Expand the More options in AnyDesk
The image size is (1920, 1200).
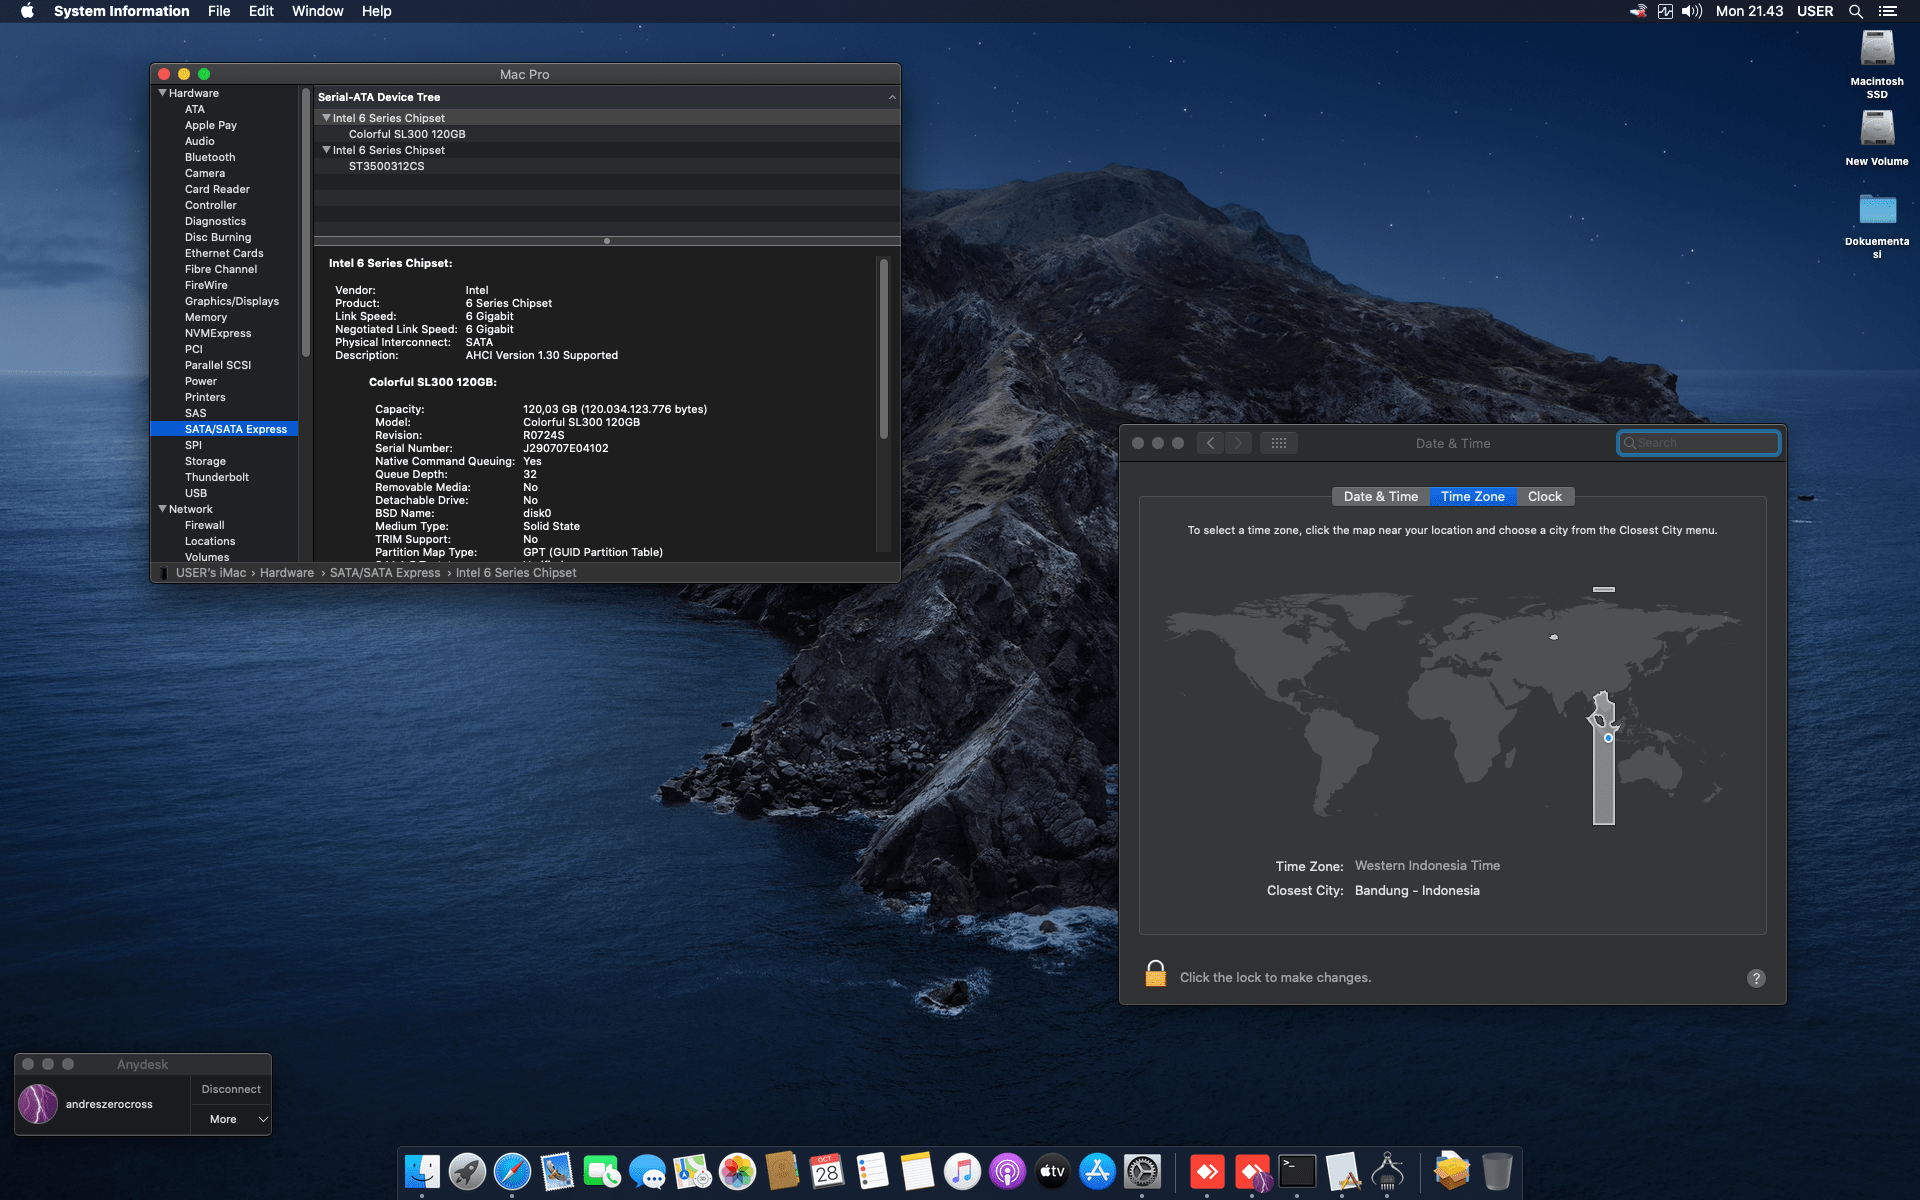point(231,1119)
